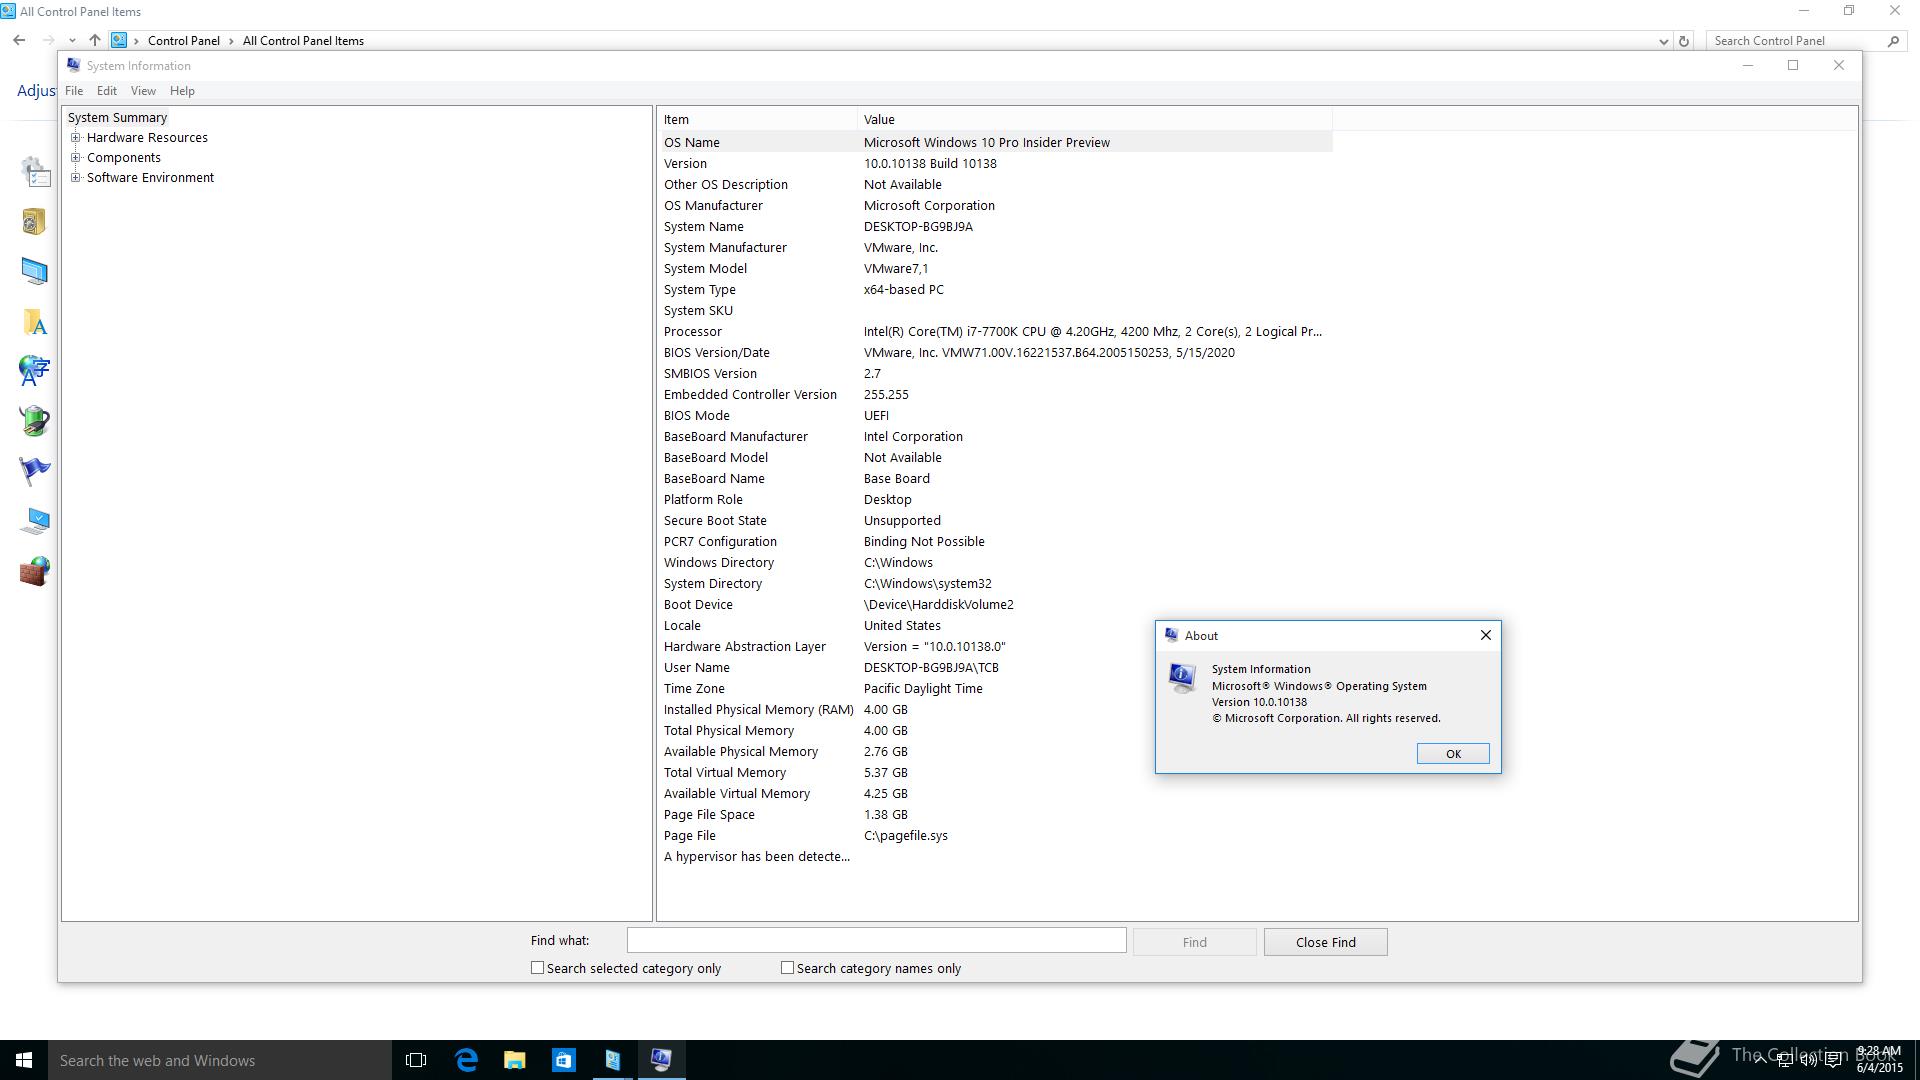Open the Power Options battery icon
Viewport: 1920px width, 1080px height.
click(x=35, y=422)
